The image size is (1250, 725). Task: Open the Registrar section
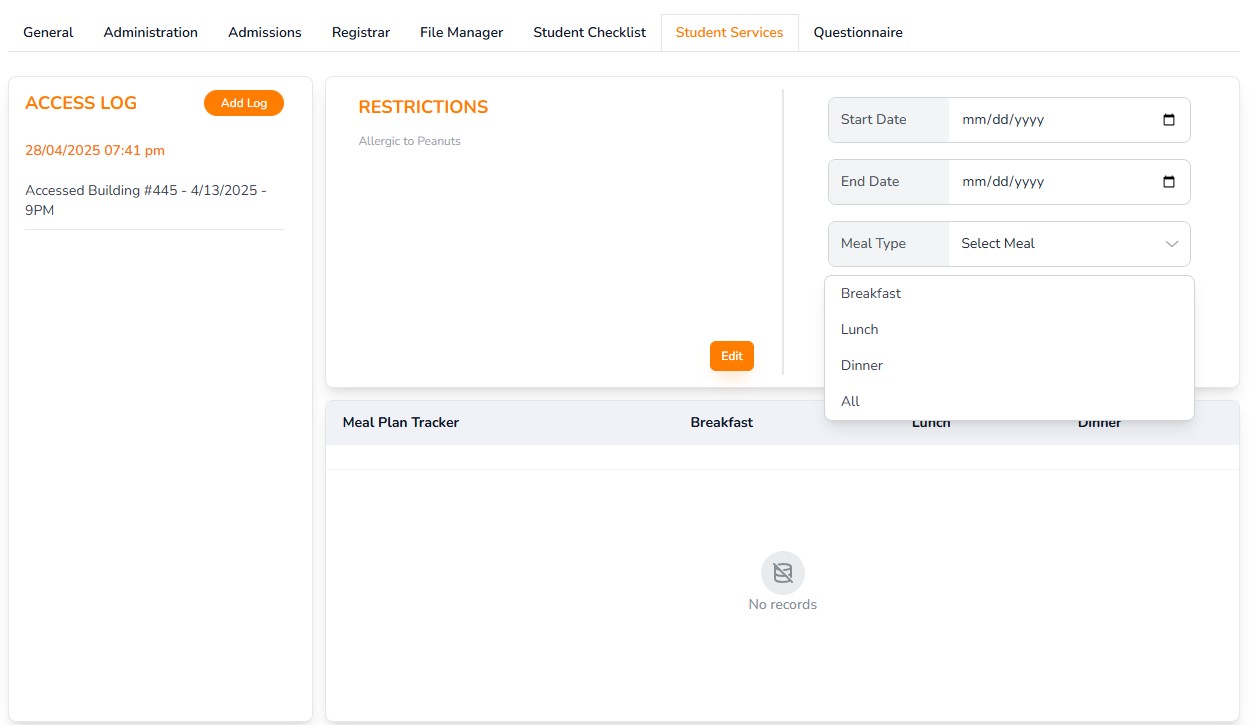click(360, 32)
